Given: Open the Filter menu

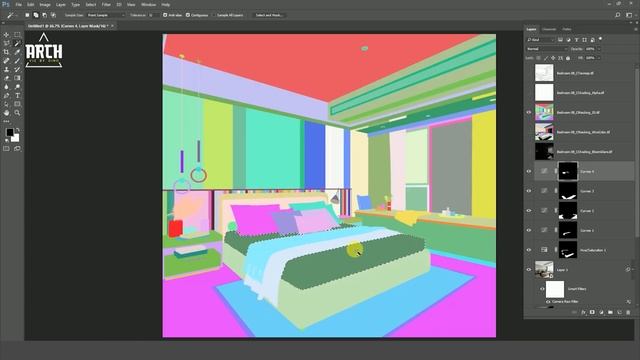Looking at the screenshot, I should tap(106, 5).
